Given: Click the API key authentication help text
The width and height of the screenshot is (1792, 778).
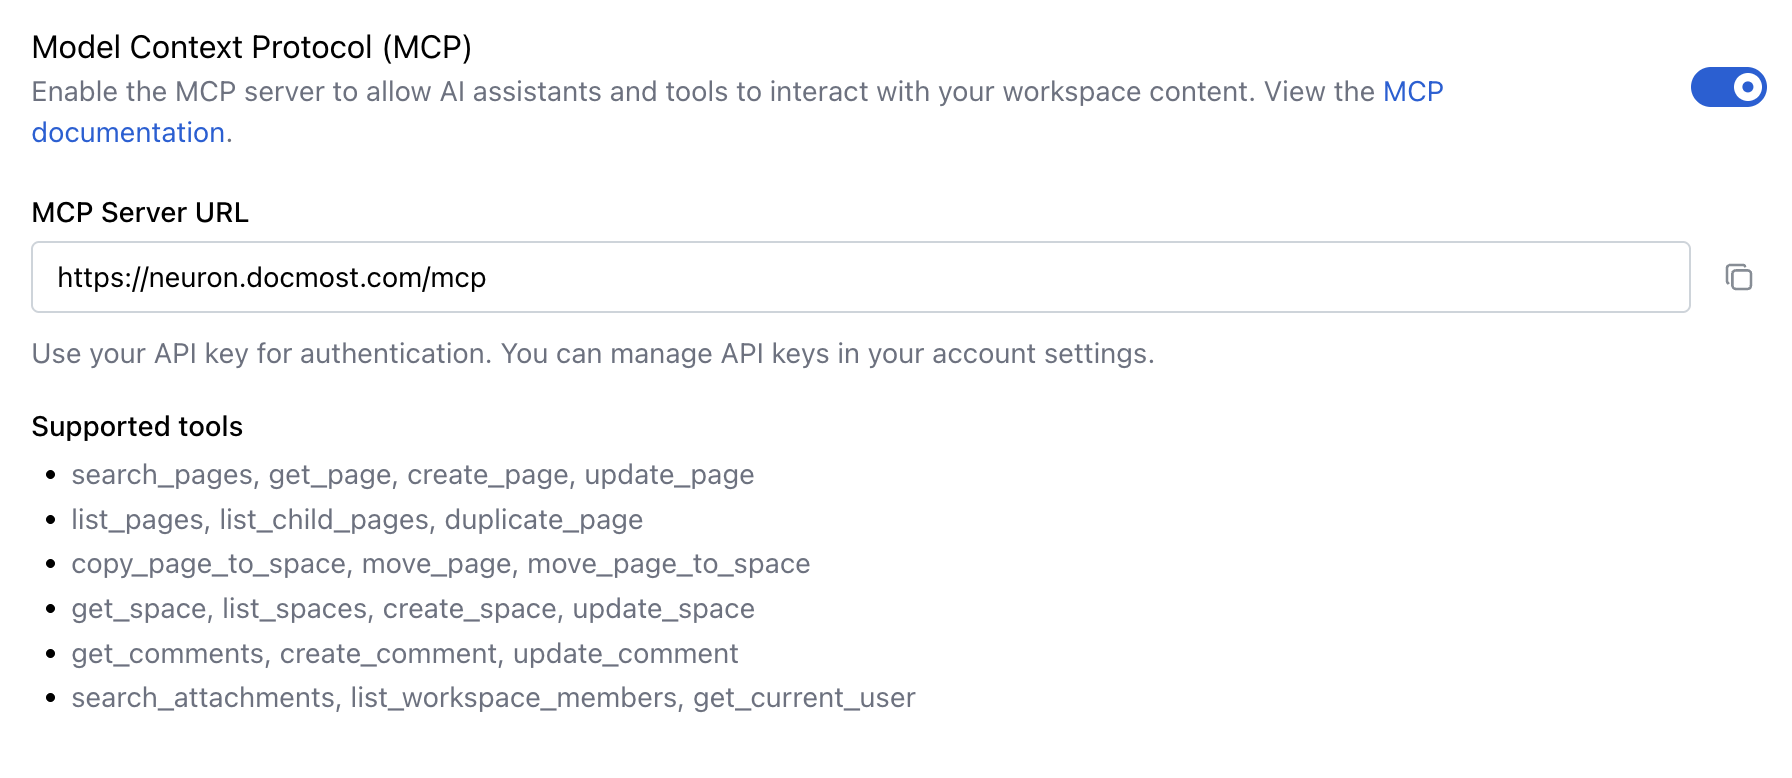Looking at the screenshot, I should [593, 354].
